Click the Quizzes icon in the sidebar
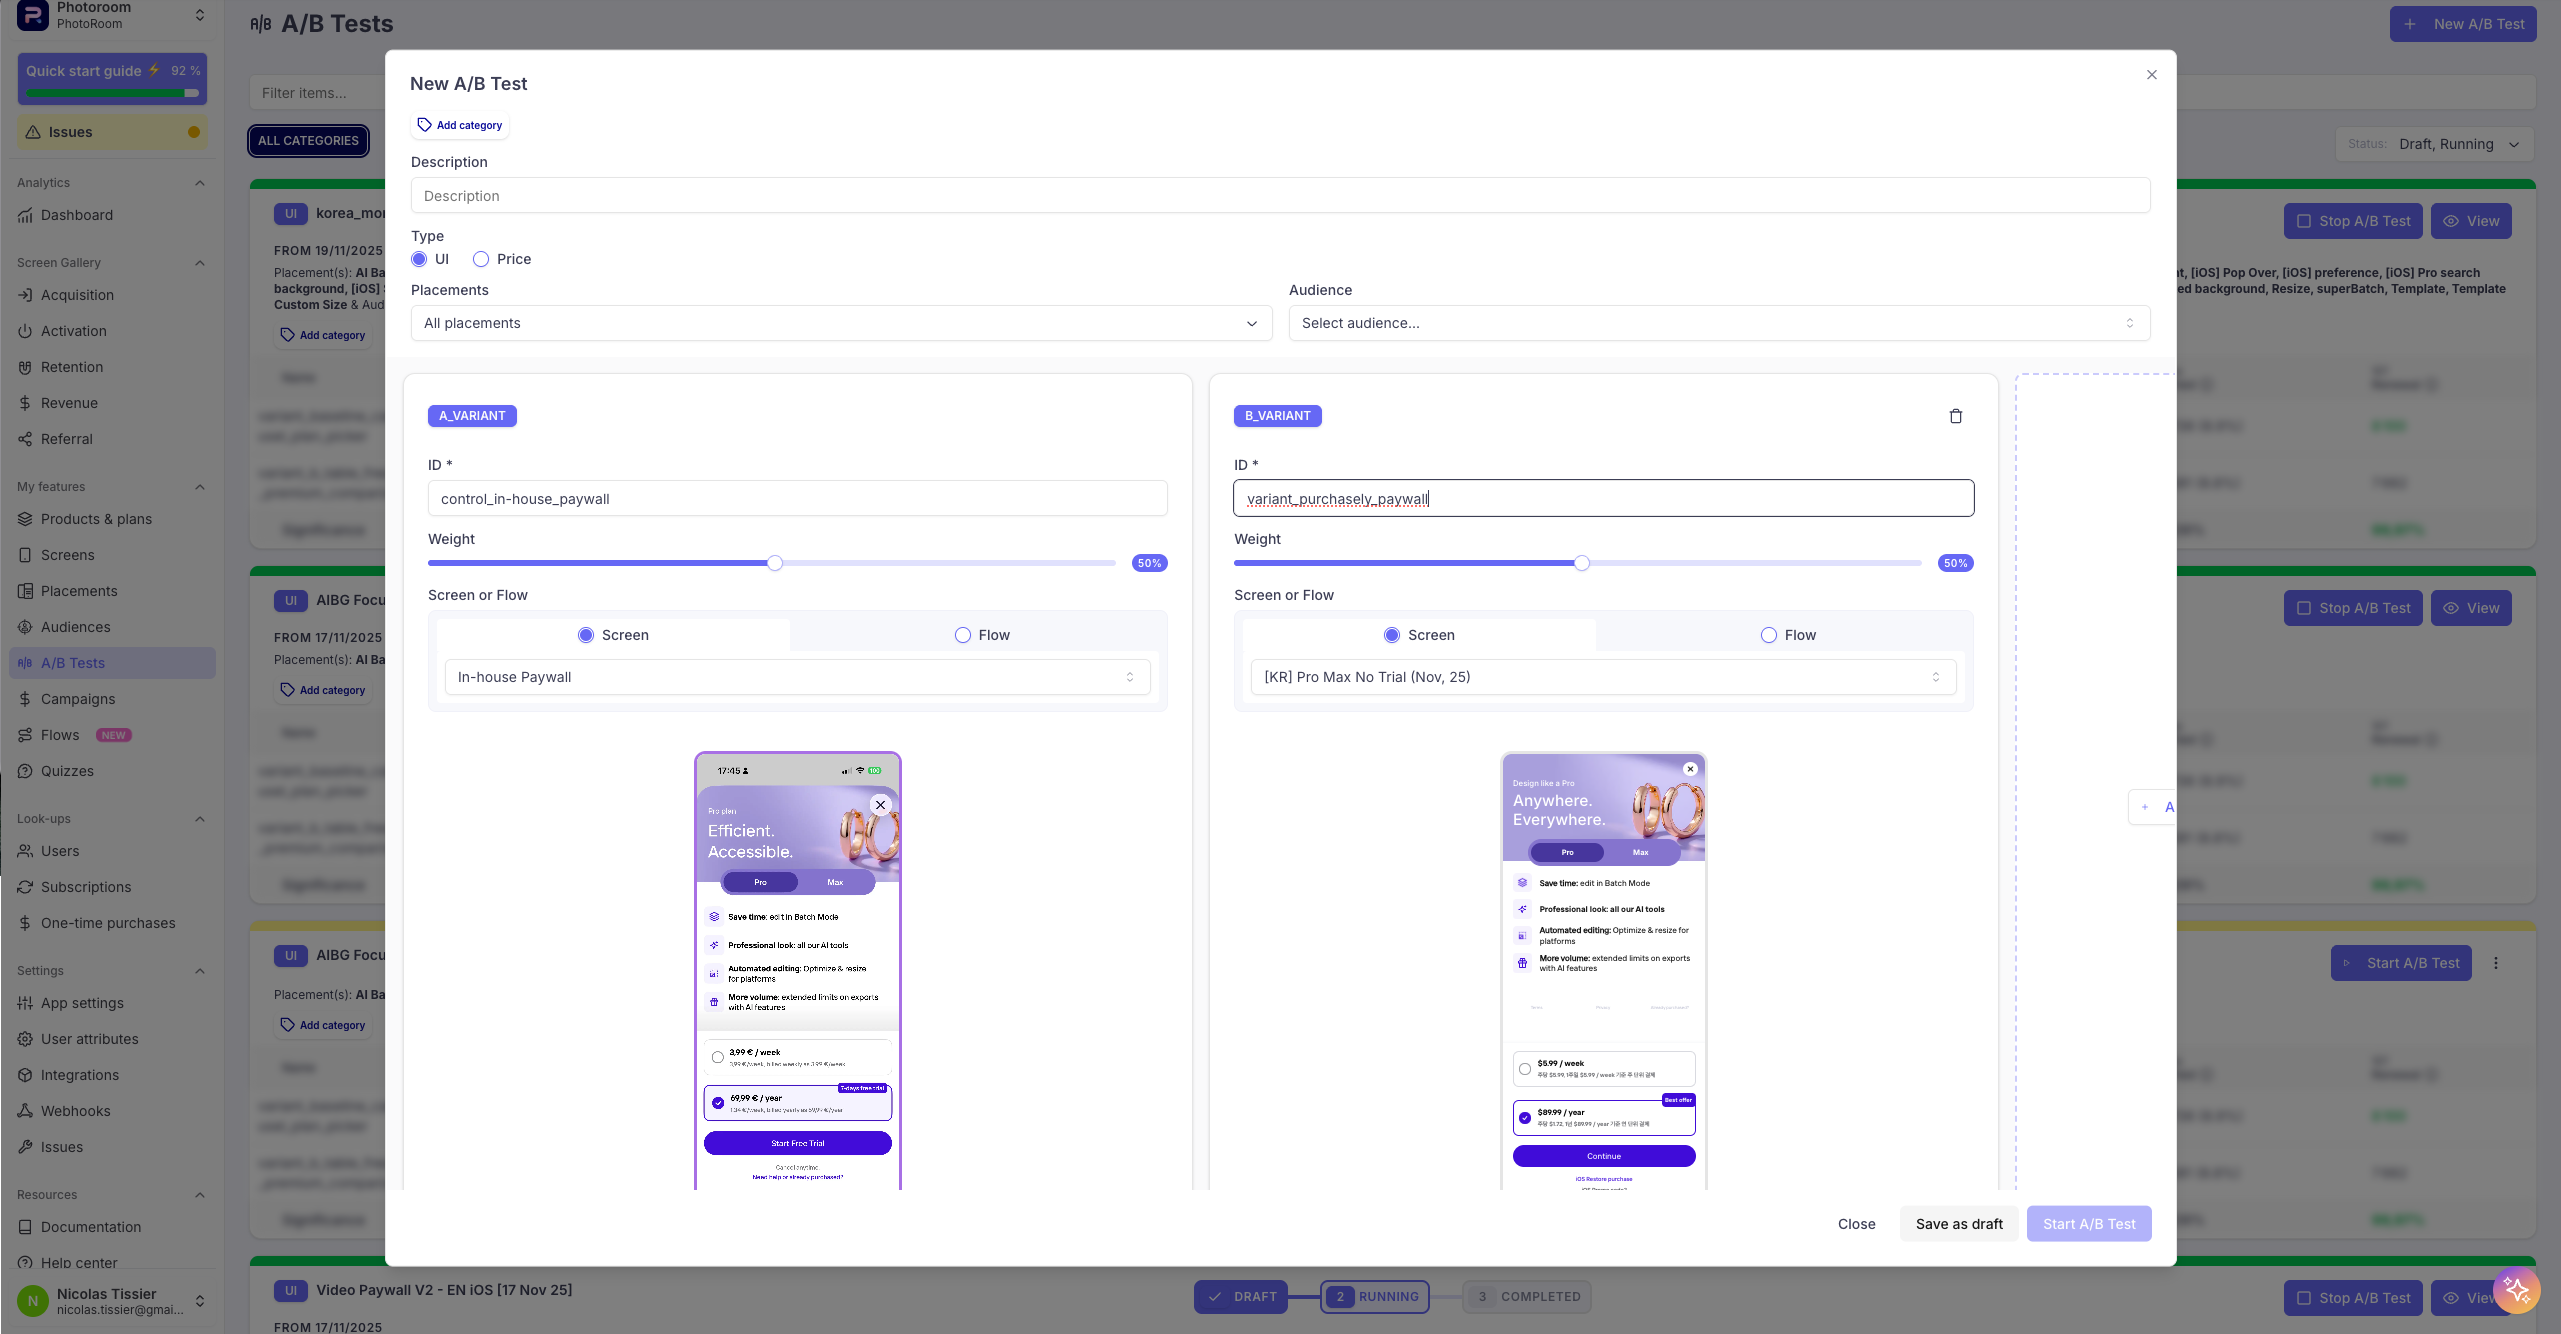The width and height of the screenshot is (2561, 1334). (x=25, y=771)
